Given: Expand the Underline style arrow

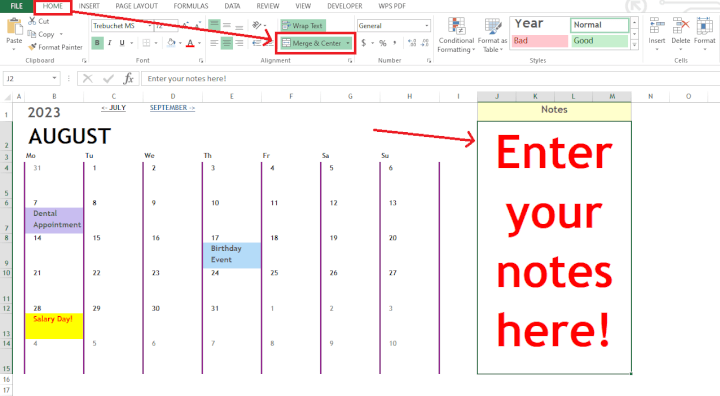Looking at the screenshot, I should tap(132, 43).
